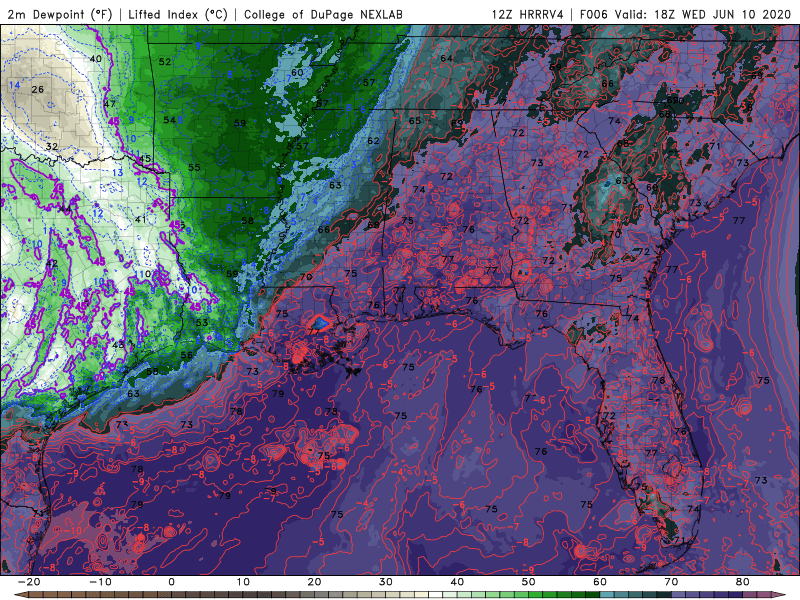Click the "43" dewpoint value on the map

click(118, 345)
